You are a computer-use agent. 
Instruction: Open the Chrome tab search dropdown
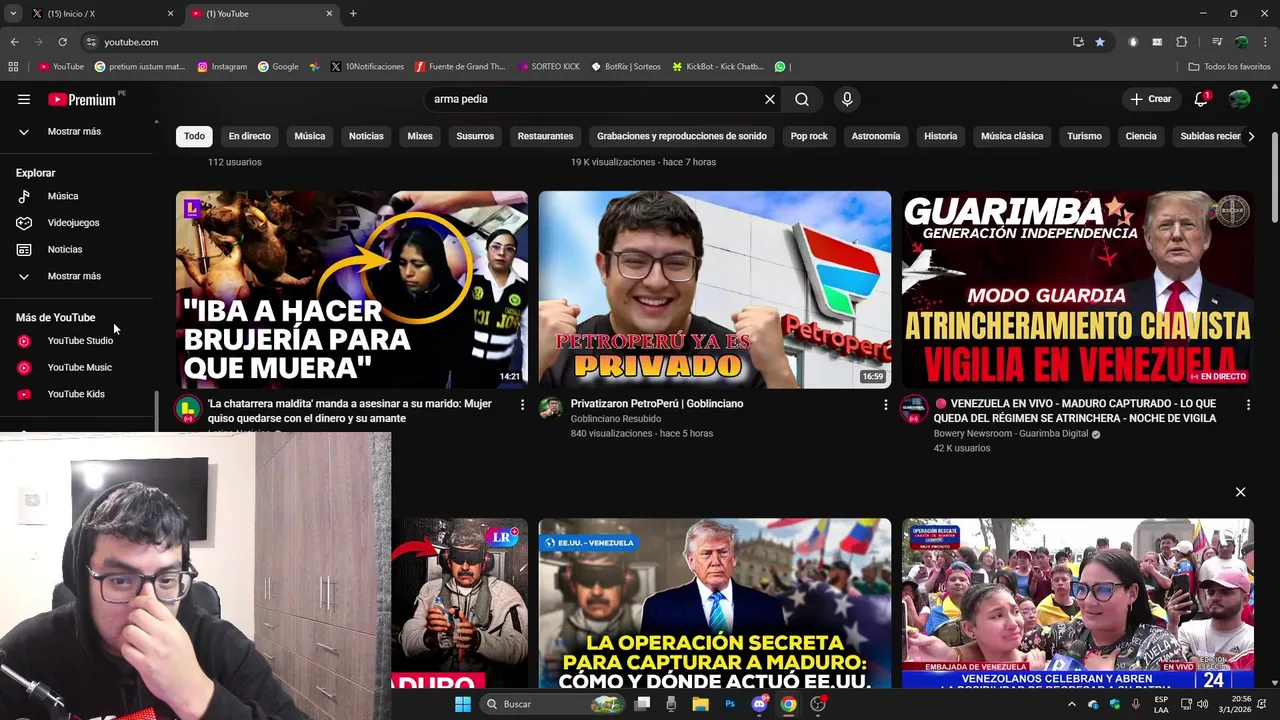(x=13, y=14)
